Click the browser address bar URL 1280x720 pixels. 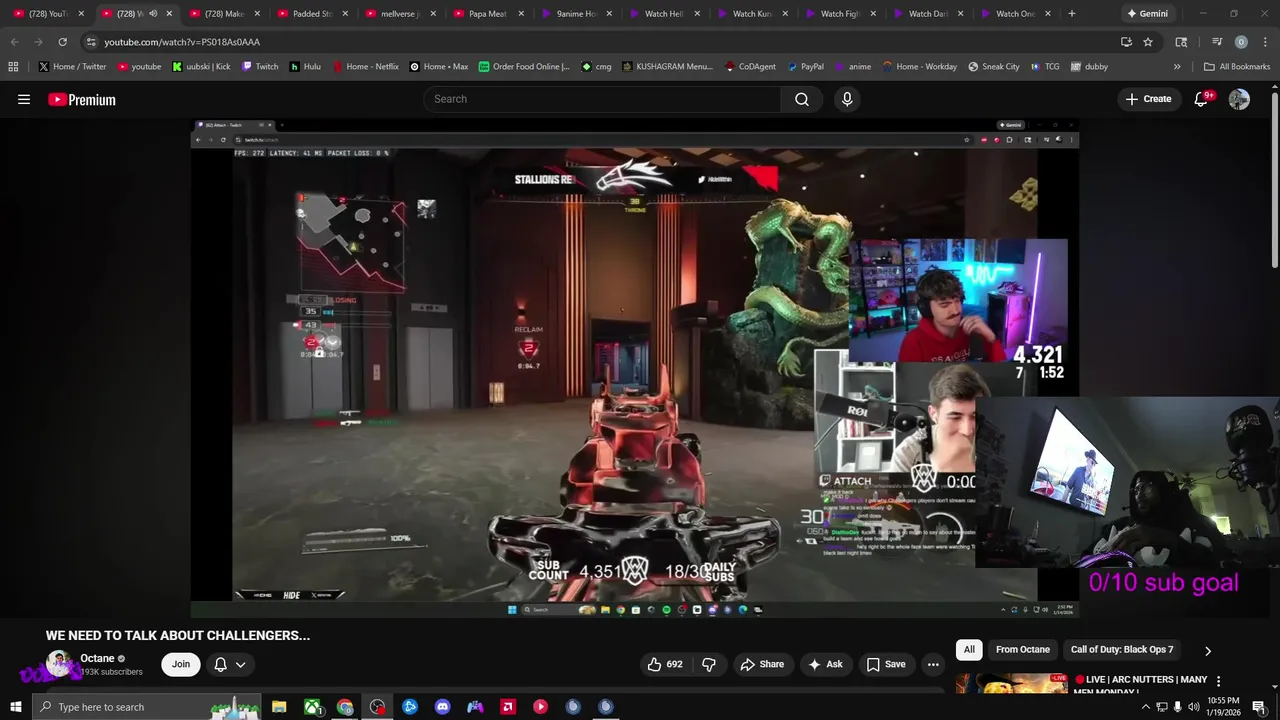pos(182,42)
